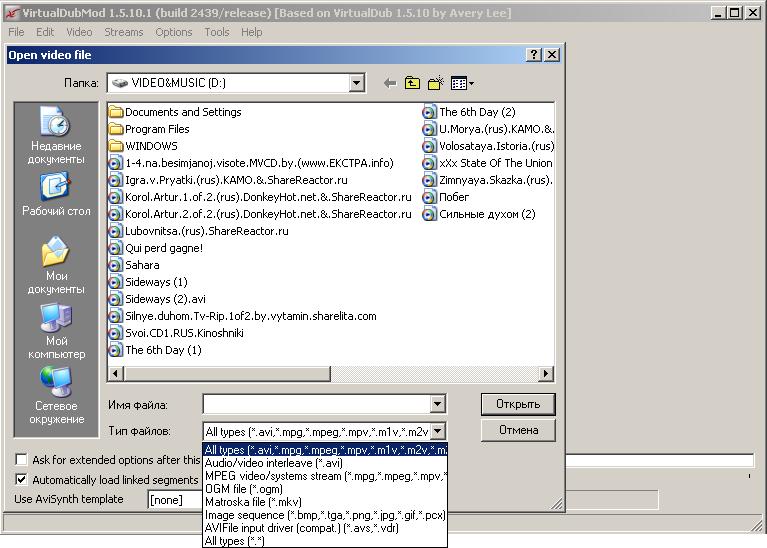Choose OGM file (*.ogm) type
Viewport: 767px width, 548px height.
[x=325, y=489]
